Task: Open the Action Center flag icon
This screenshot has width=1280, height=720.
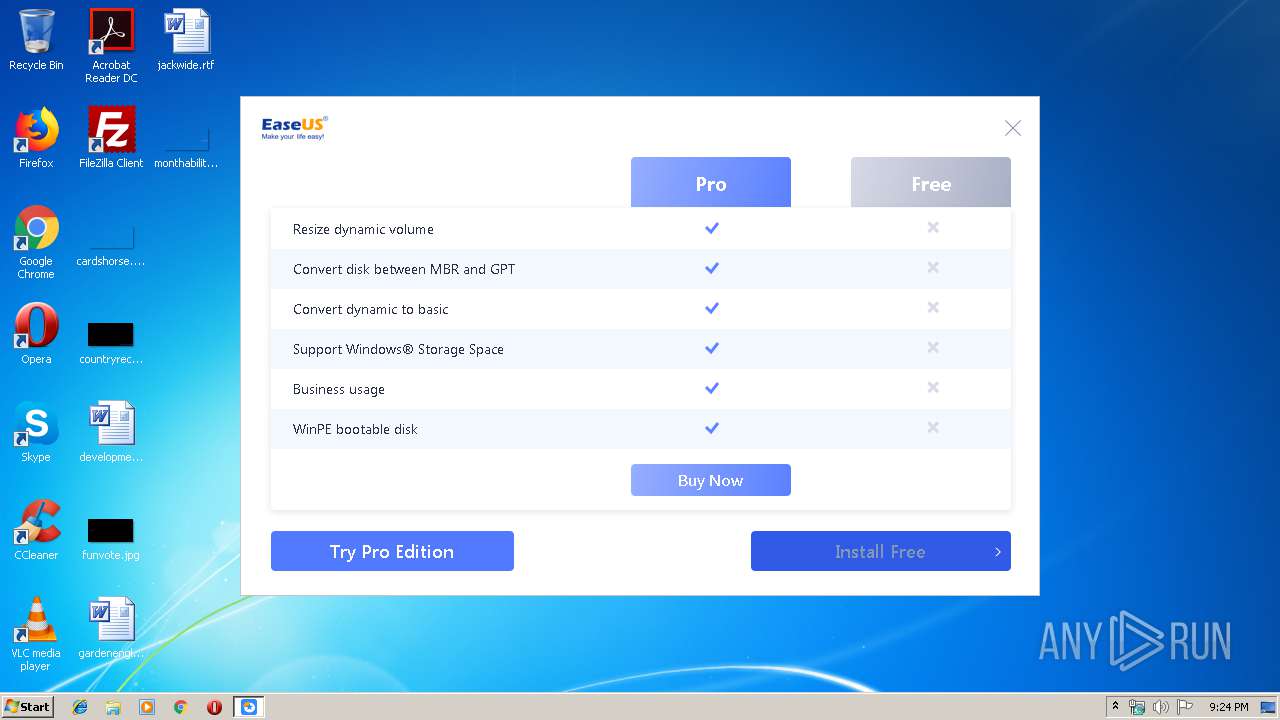Action: coord(1185,707)
